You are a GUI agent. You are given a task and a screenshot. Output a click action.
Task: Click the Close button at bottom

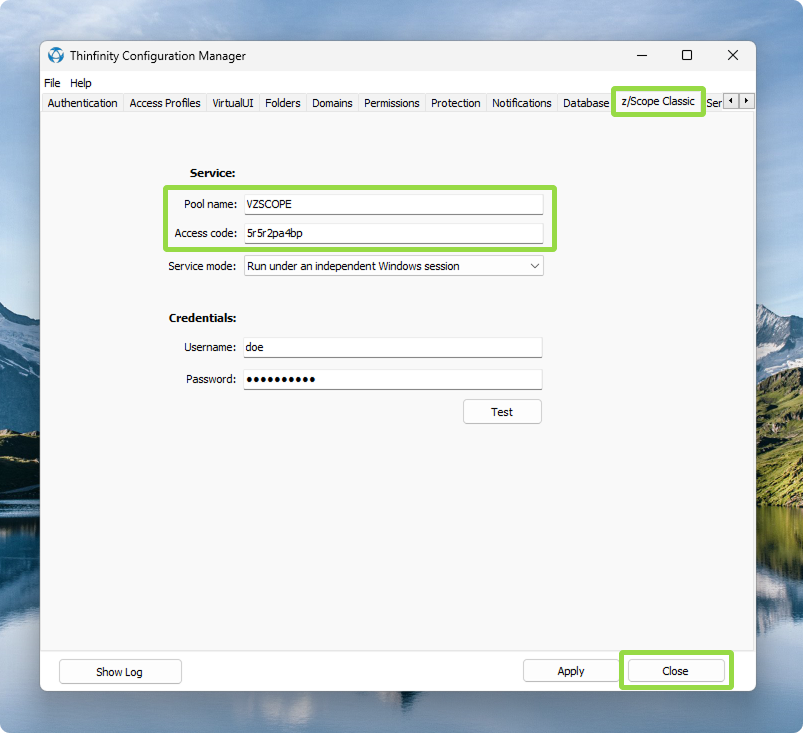click(x=676, y=671)
